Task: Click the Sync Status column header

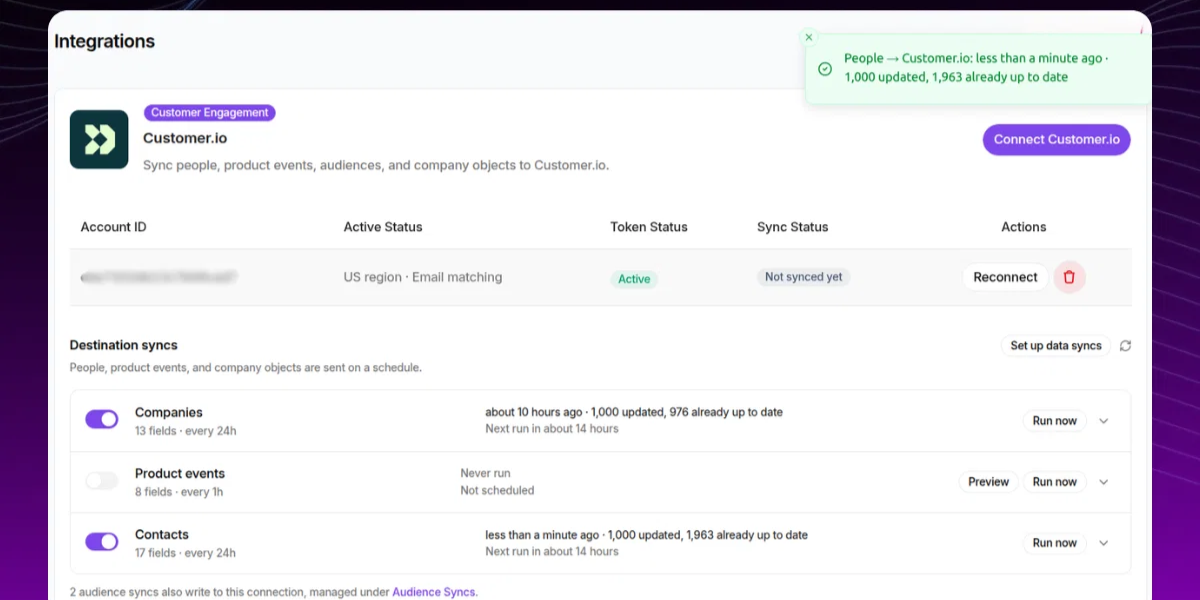Action: click(793, 227)
